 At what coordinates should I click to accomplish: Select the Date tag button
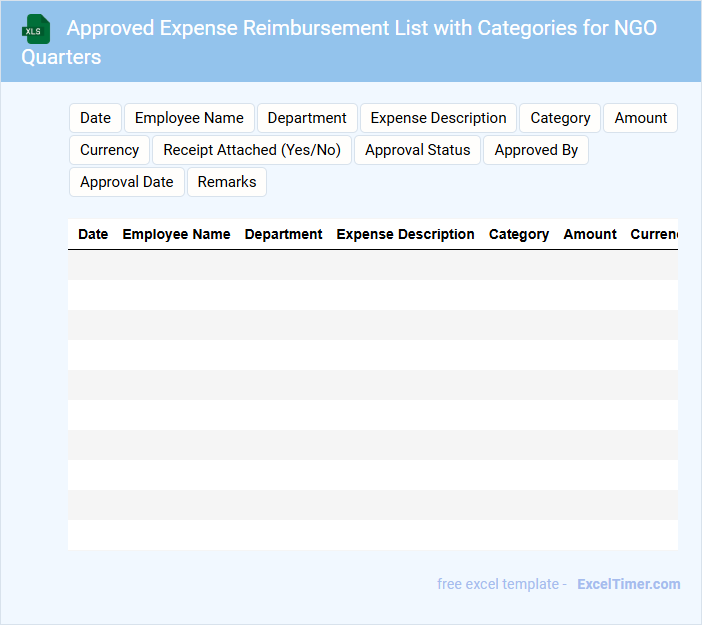click(95, 118)
